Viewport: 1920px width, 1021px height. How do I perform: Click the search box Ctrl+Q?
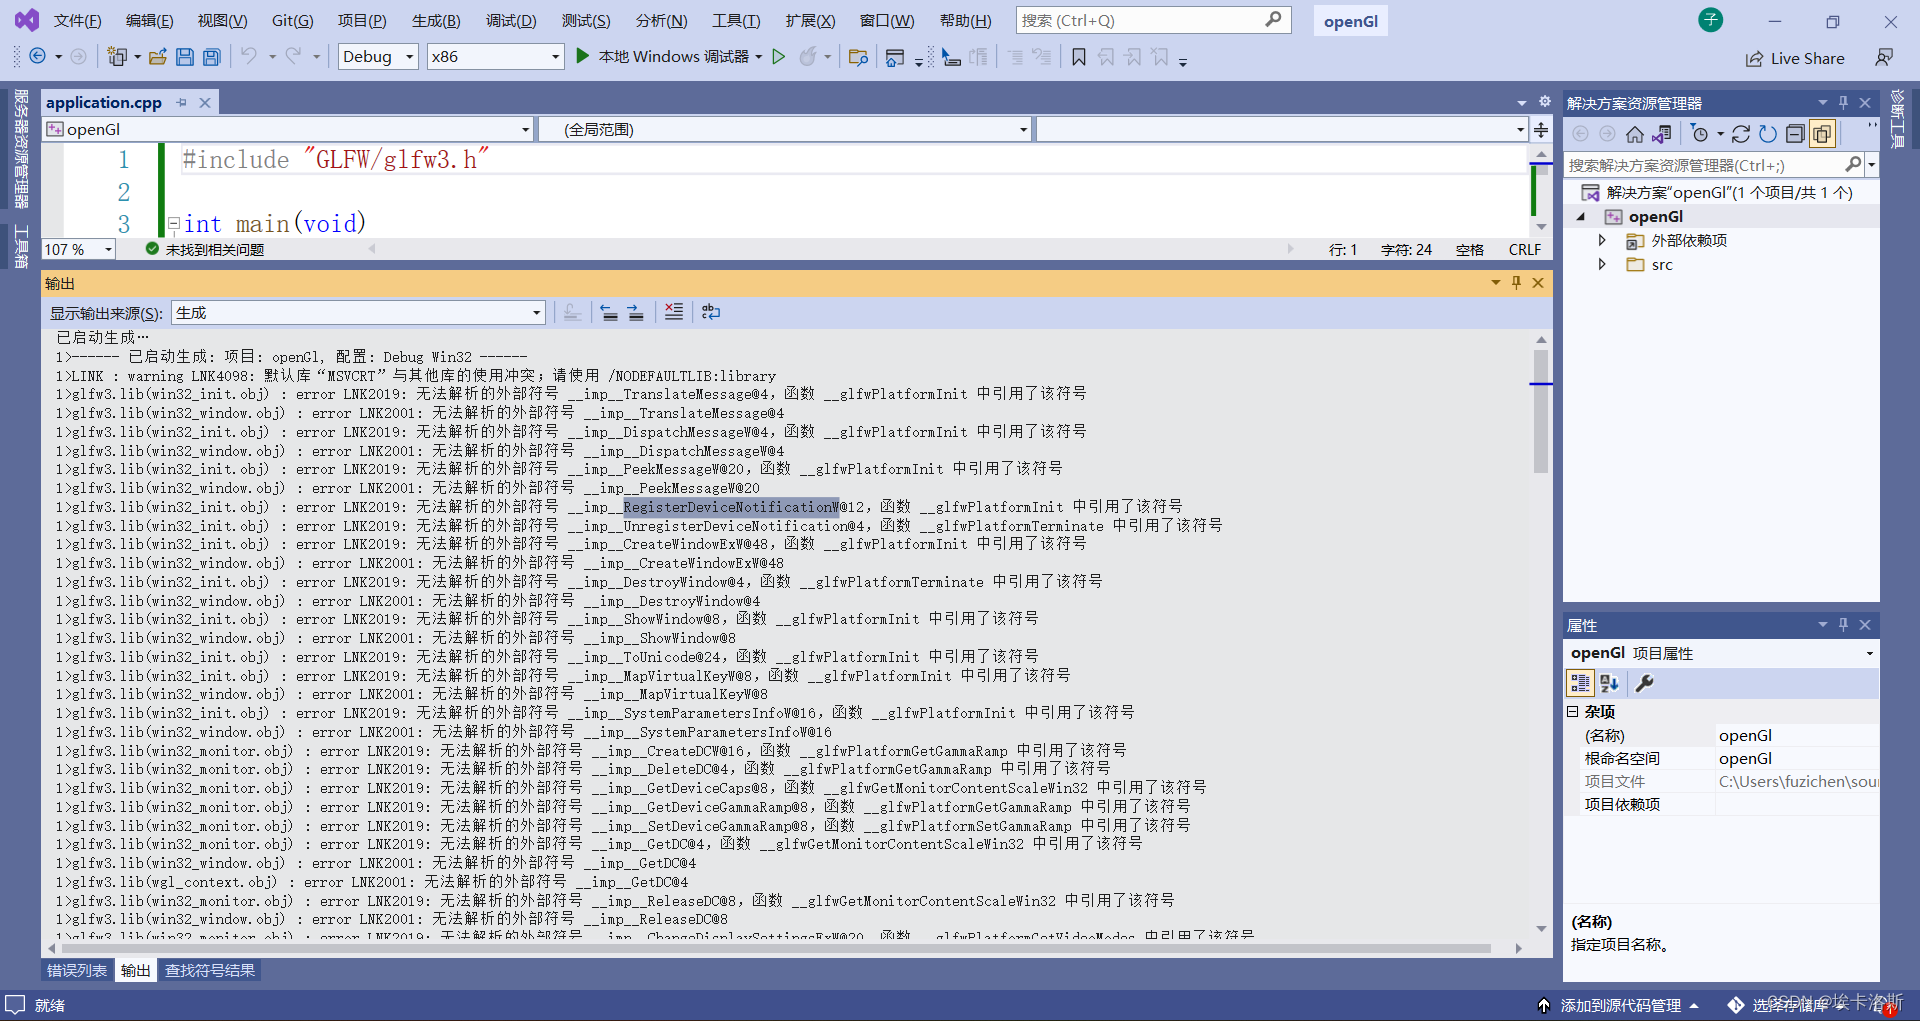pyautogui.click(x=1153, y=20)
